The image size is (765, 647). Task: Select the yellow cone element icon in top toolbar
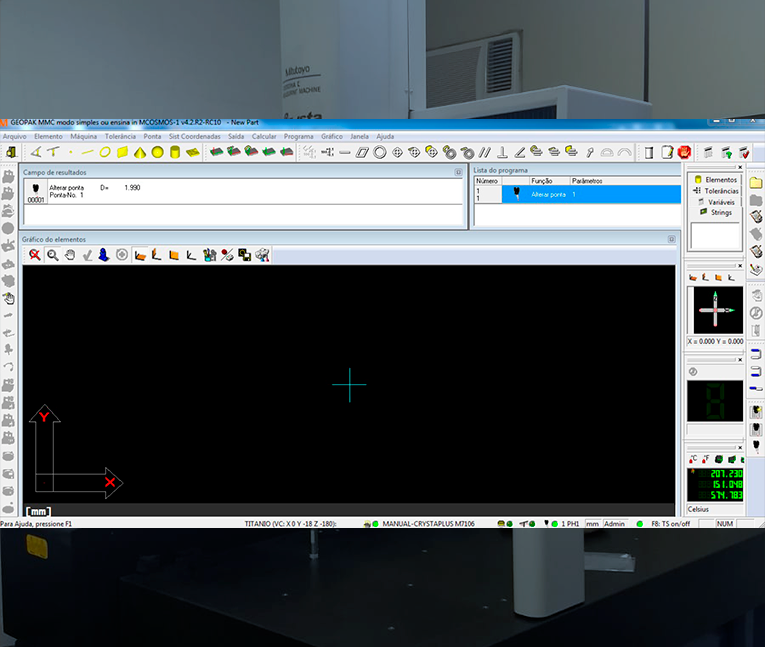point(140,152)
